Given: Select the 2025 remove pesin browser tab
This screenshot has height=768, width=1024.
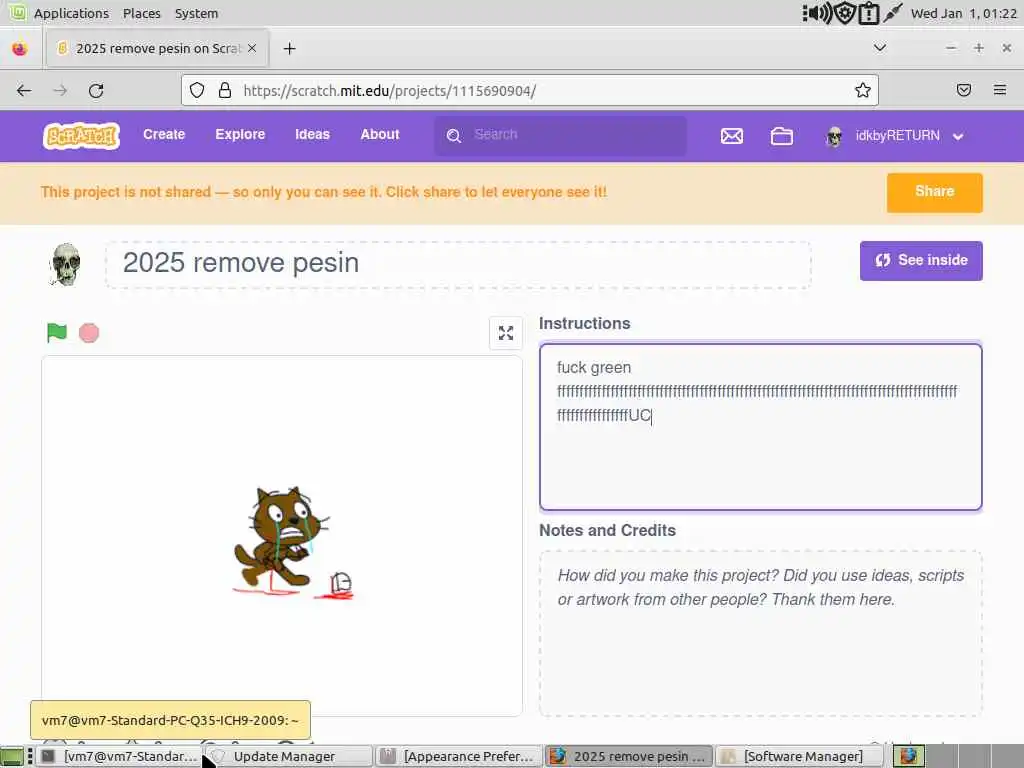Looking at the screenshot, I should [157, 48].
